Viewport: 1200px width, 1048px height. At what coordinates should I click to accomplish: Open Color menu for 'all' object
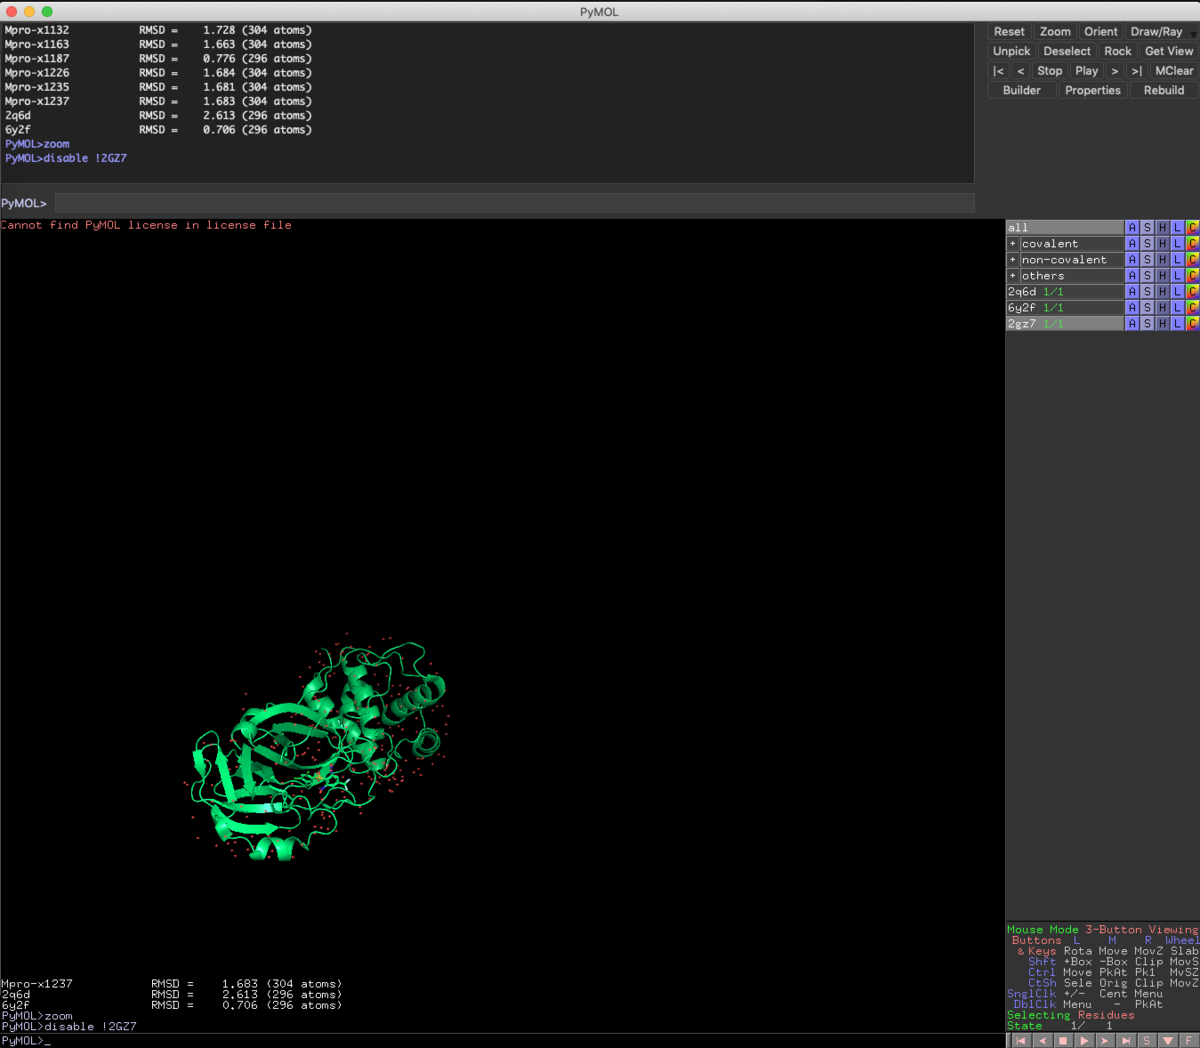click(x=1192, y=228)
